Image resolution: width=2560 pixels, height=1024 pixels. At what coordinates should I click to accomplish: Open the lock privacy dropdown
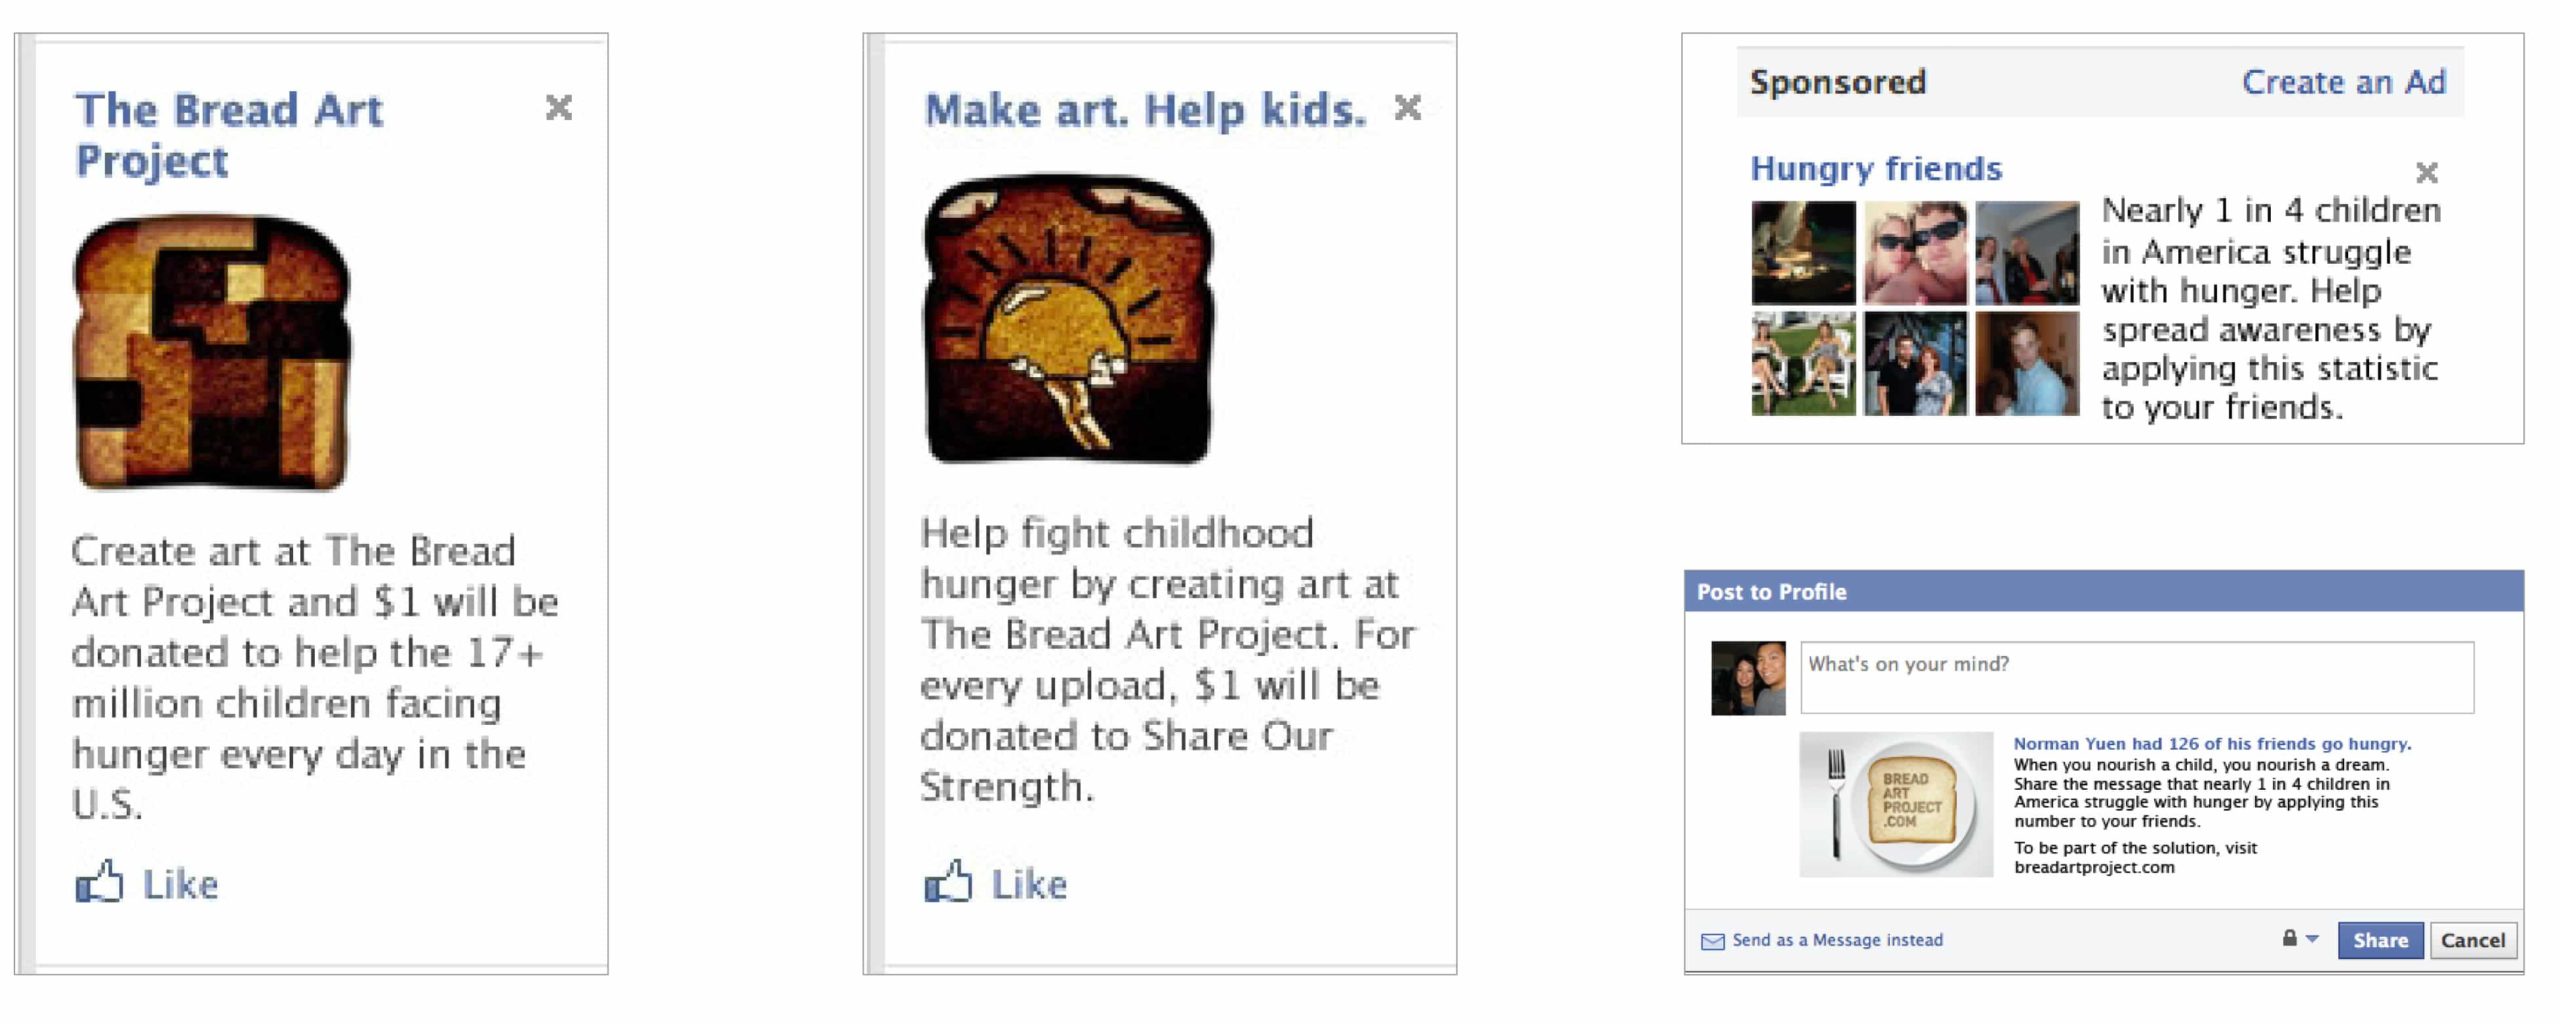click(x=2300, y=939)
